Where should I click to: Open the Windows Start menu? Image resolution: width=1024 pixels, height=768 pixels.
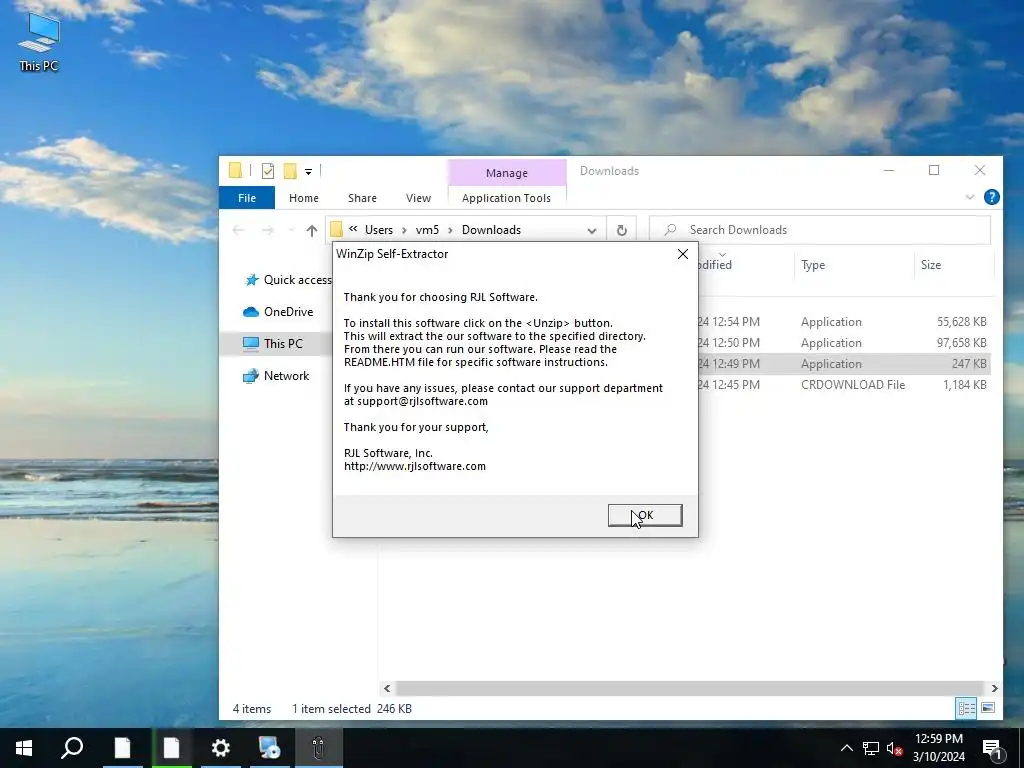tap(24, 748)
